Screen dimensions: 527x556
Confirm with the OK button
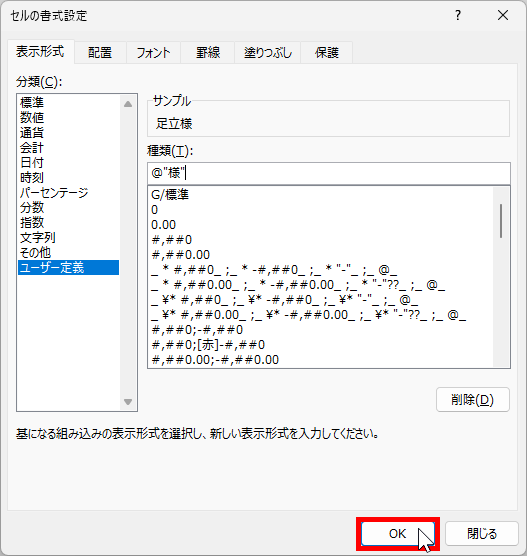point(398,533)
